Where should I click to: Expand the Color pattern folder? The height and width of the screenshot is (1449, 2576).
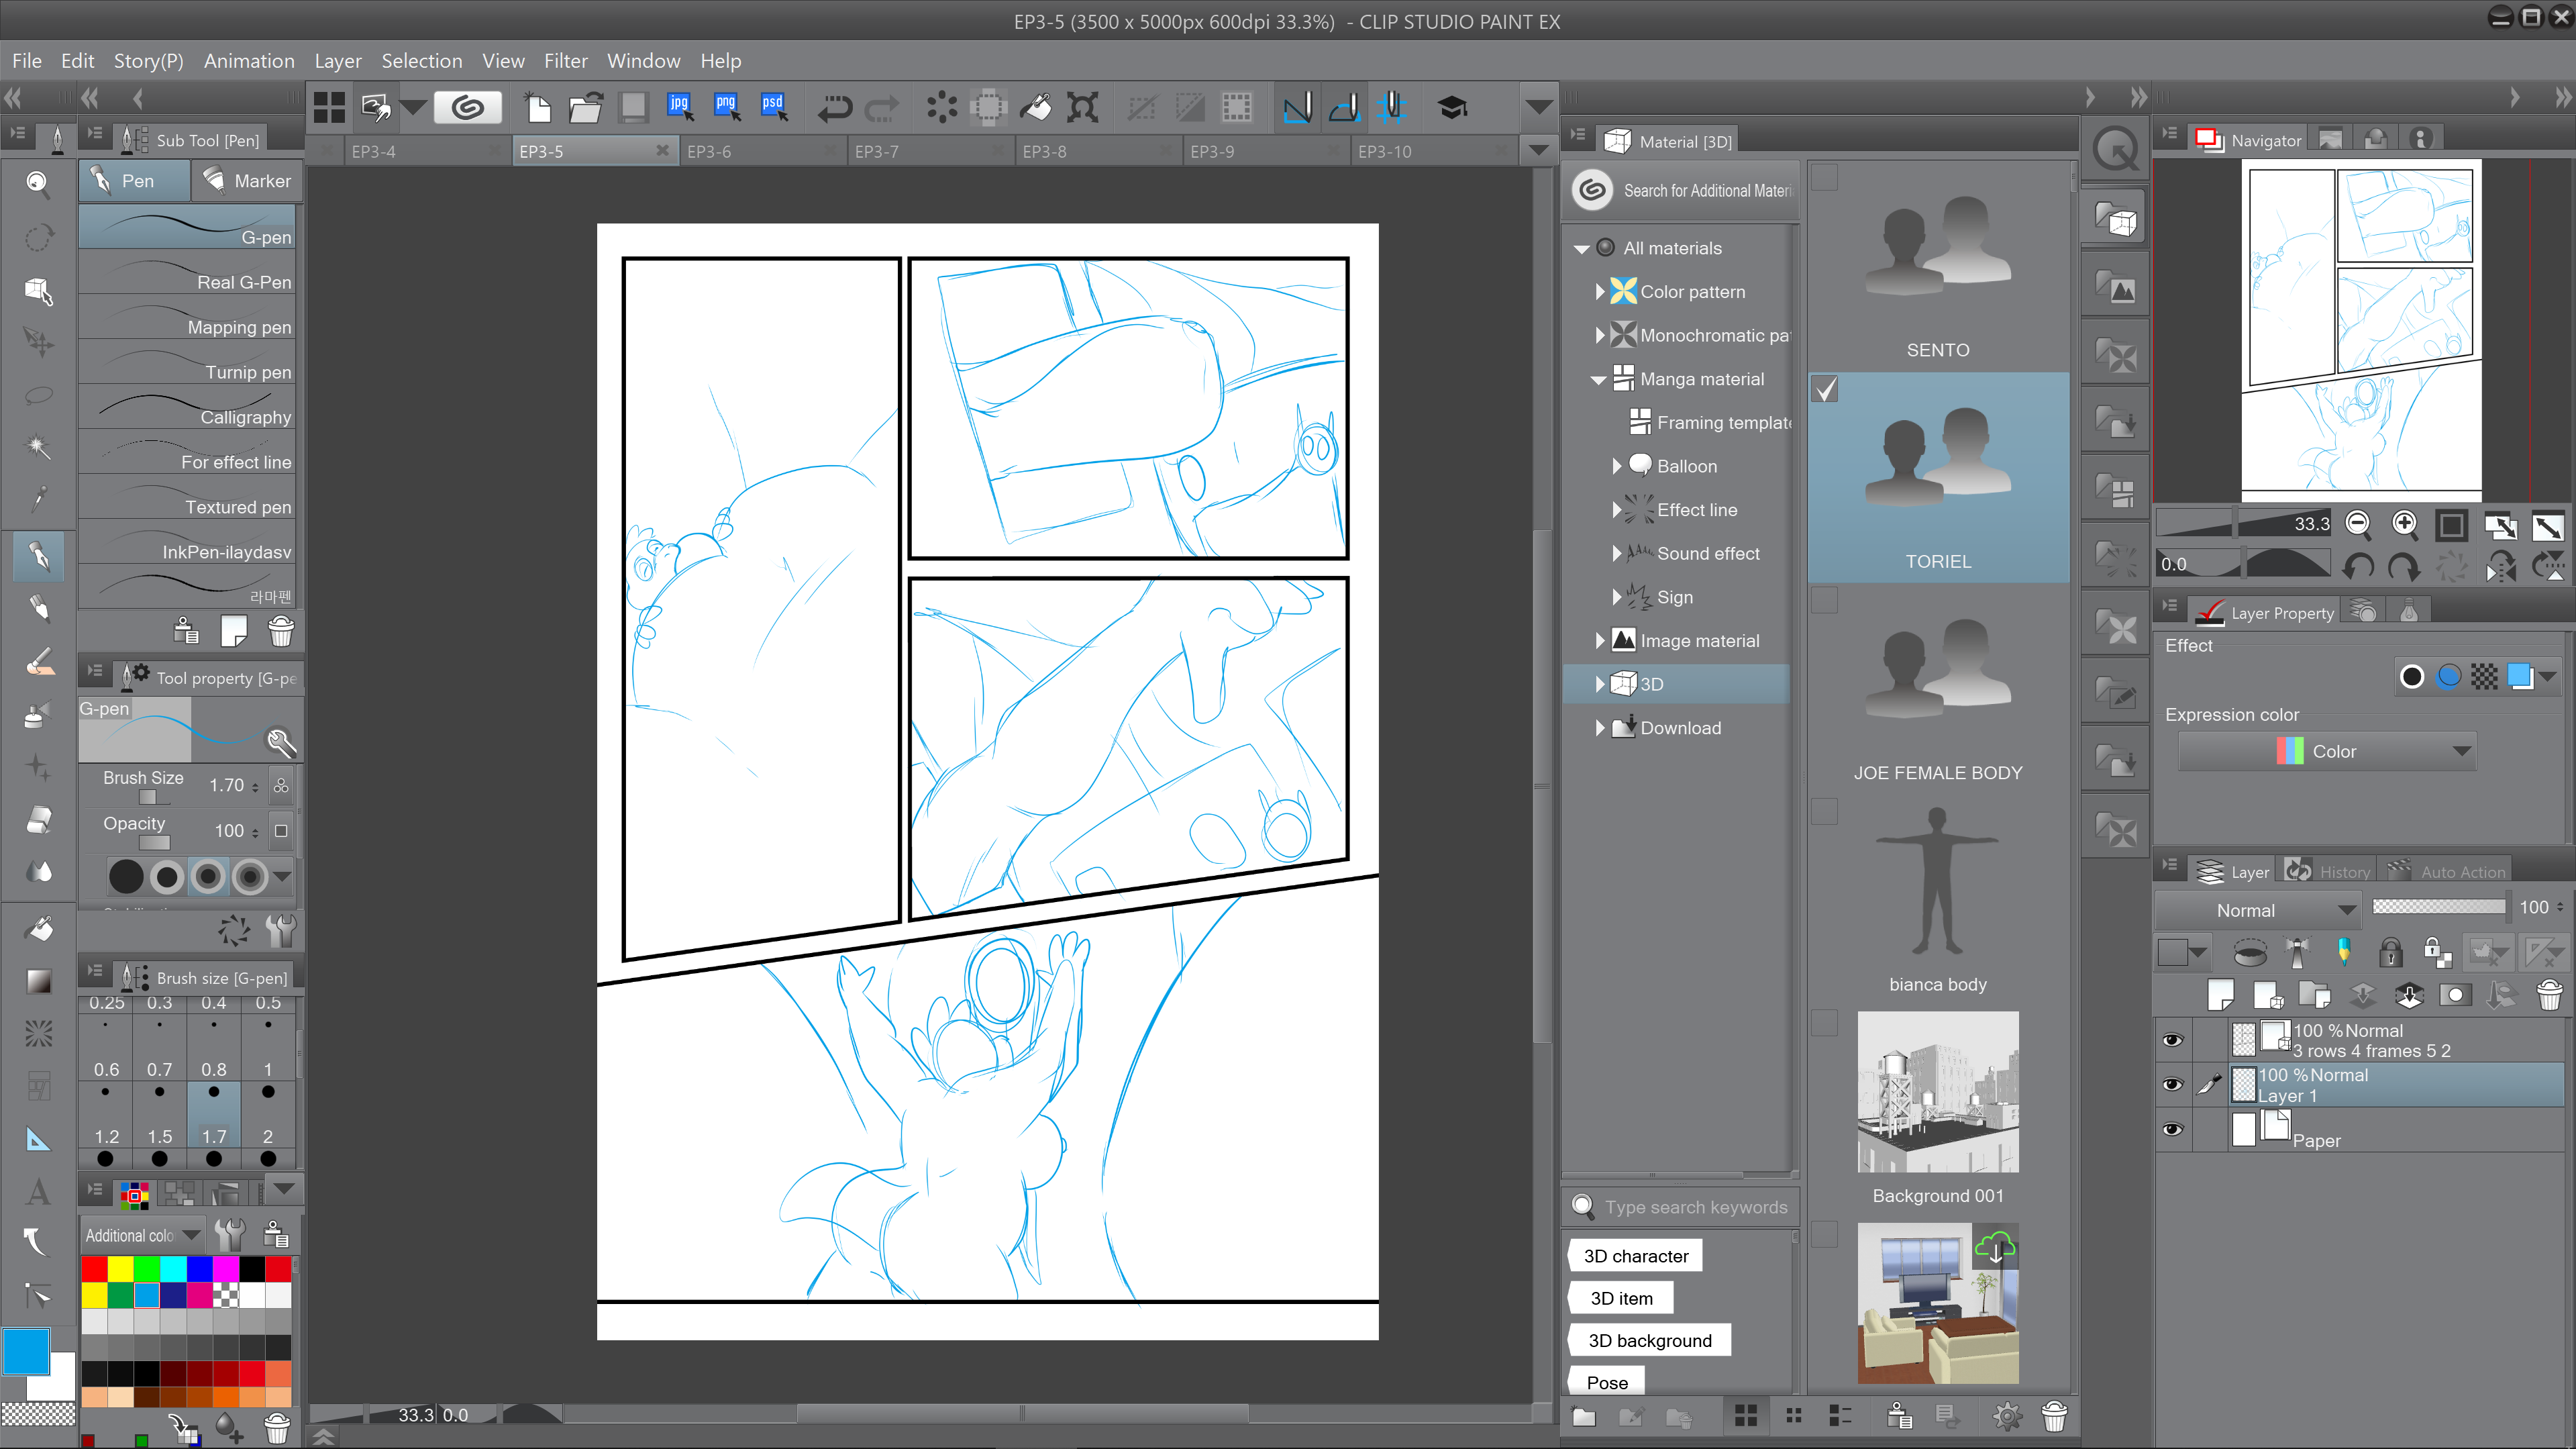coord(1600,291)
